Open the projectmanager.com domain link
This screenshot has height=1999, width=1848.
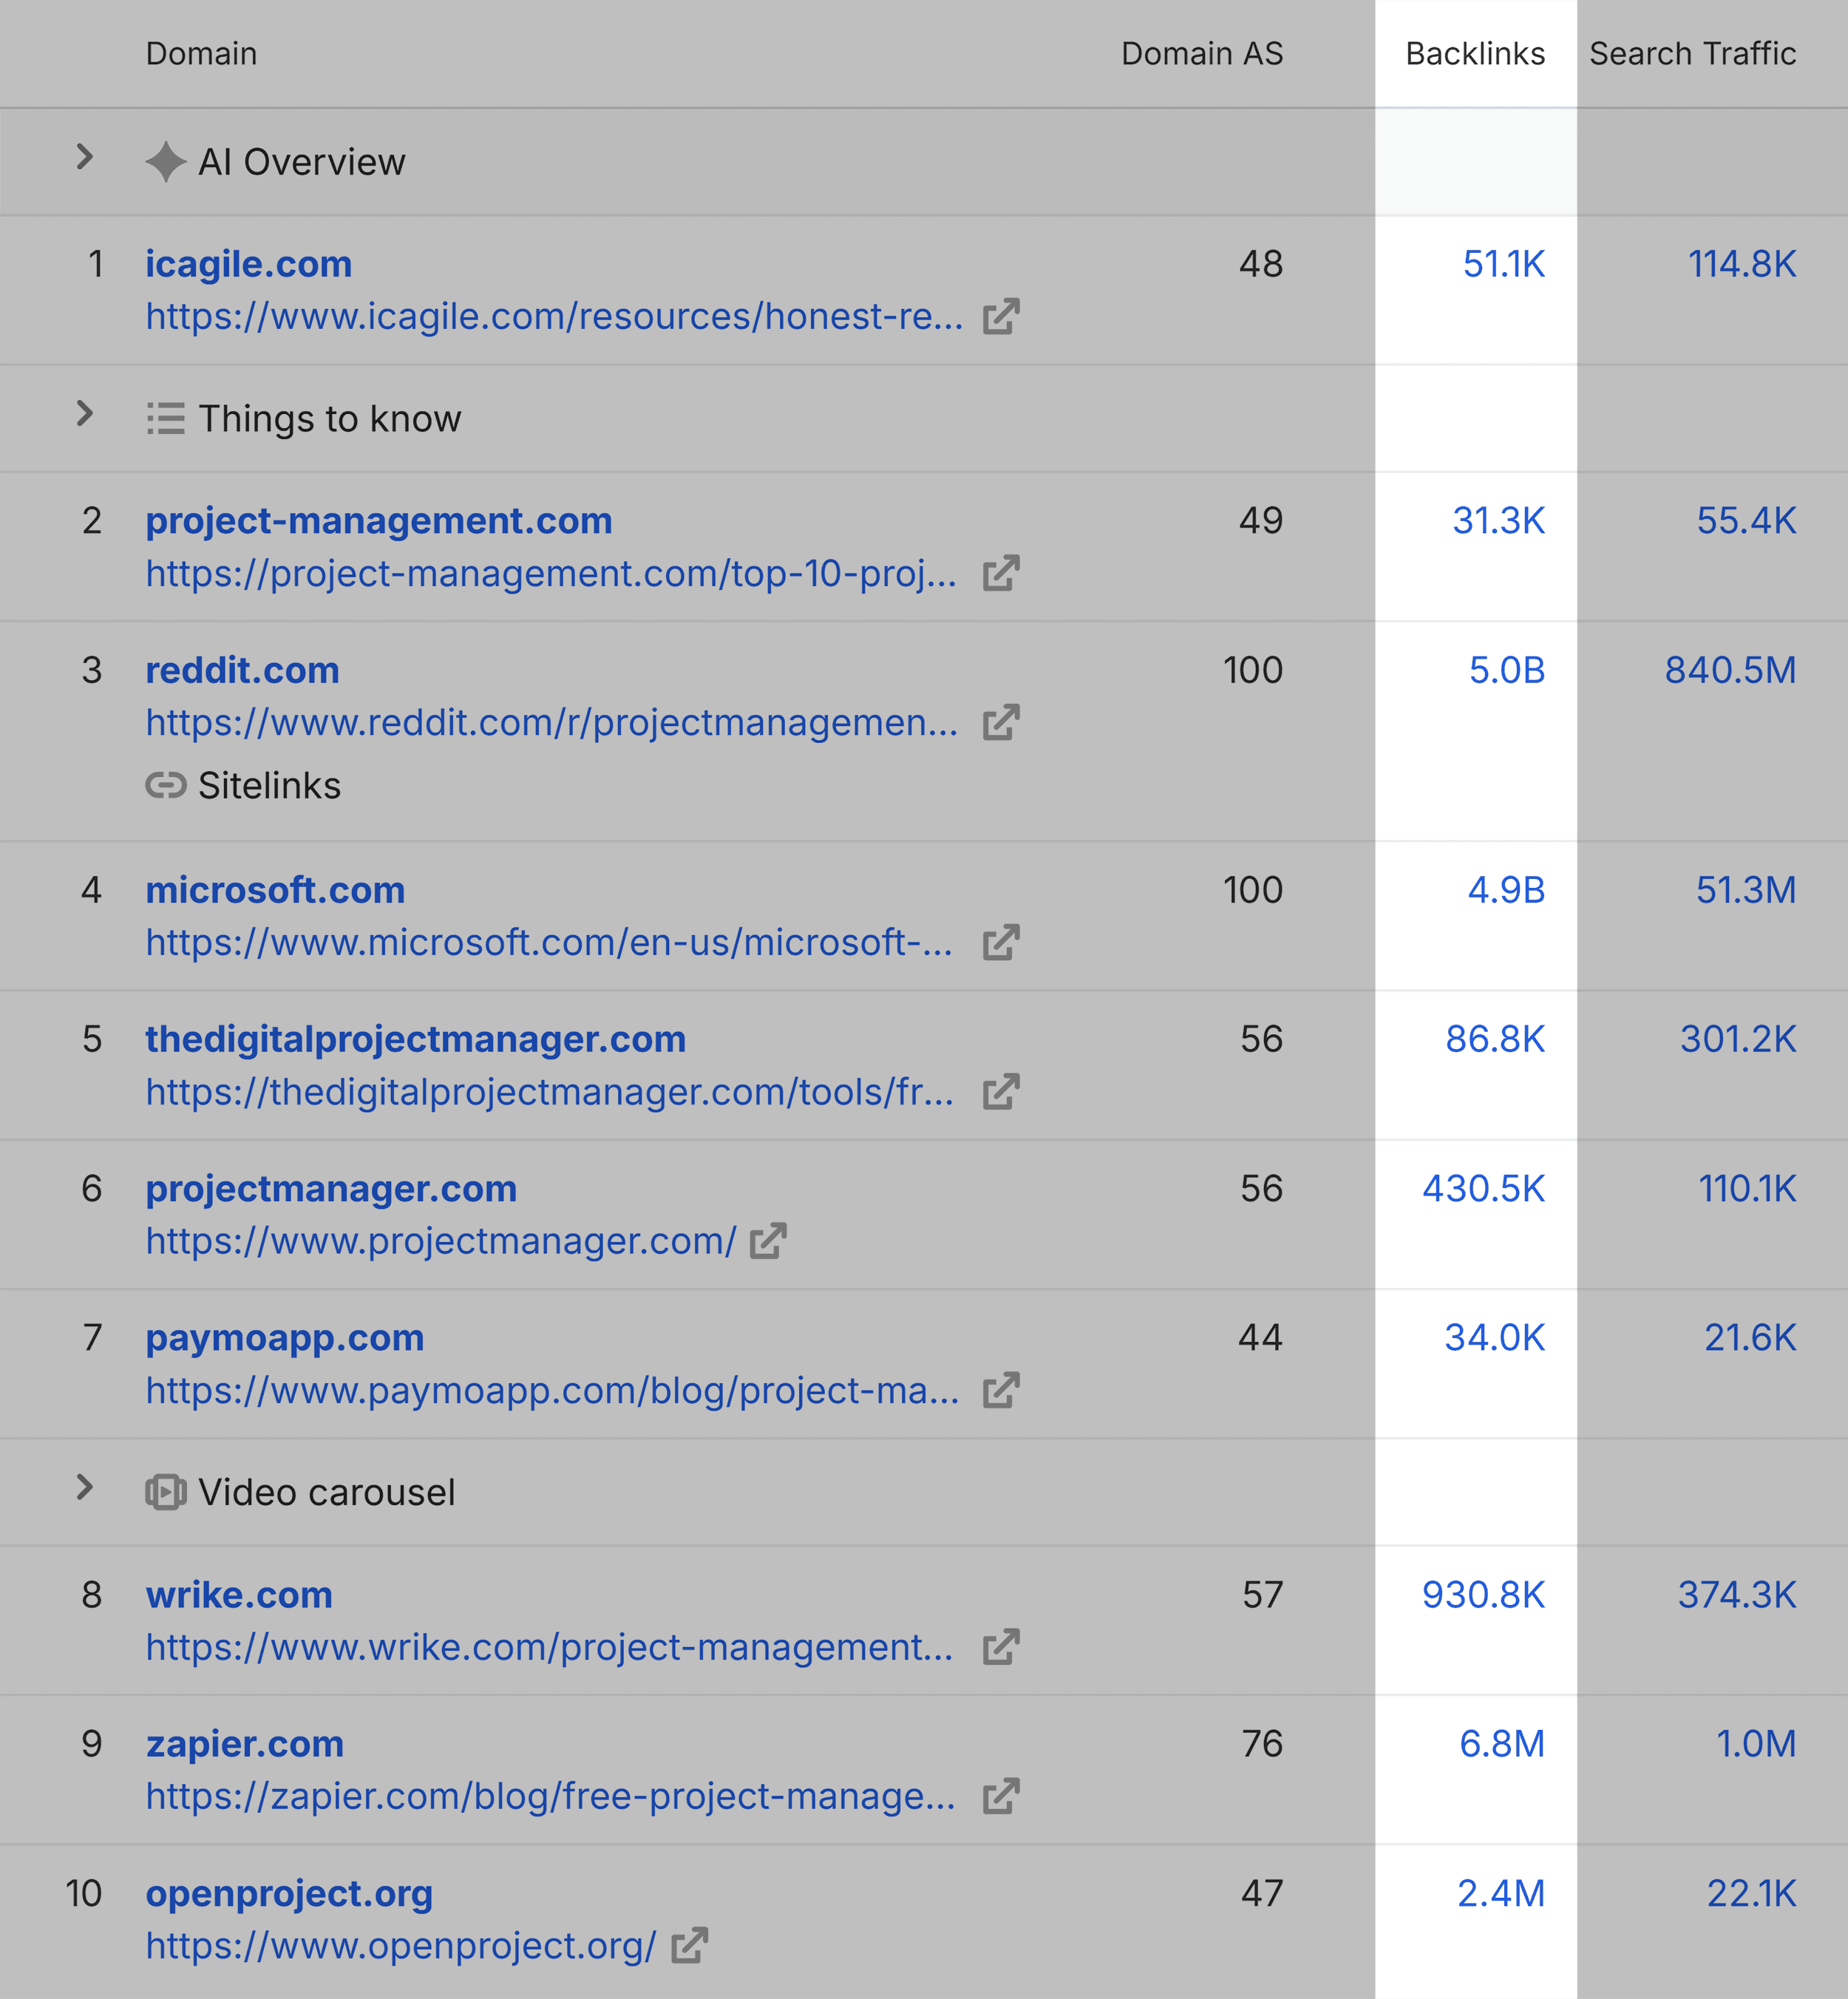coord(331,1189)
